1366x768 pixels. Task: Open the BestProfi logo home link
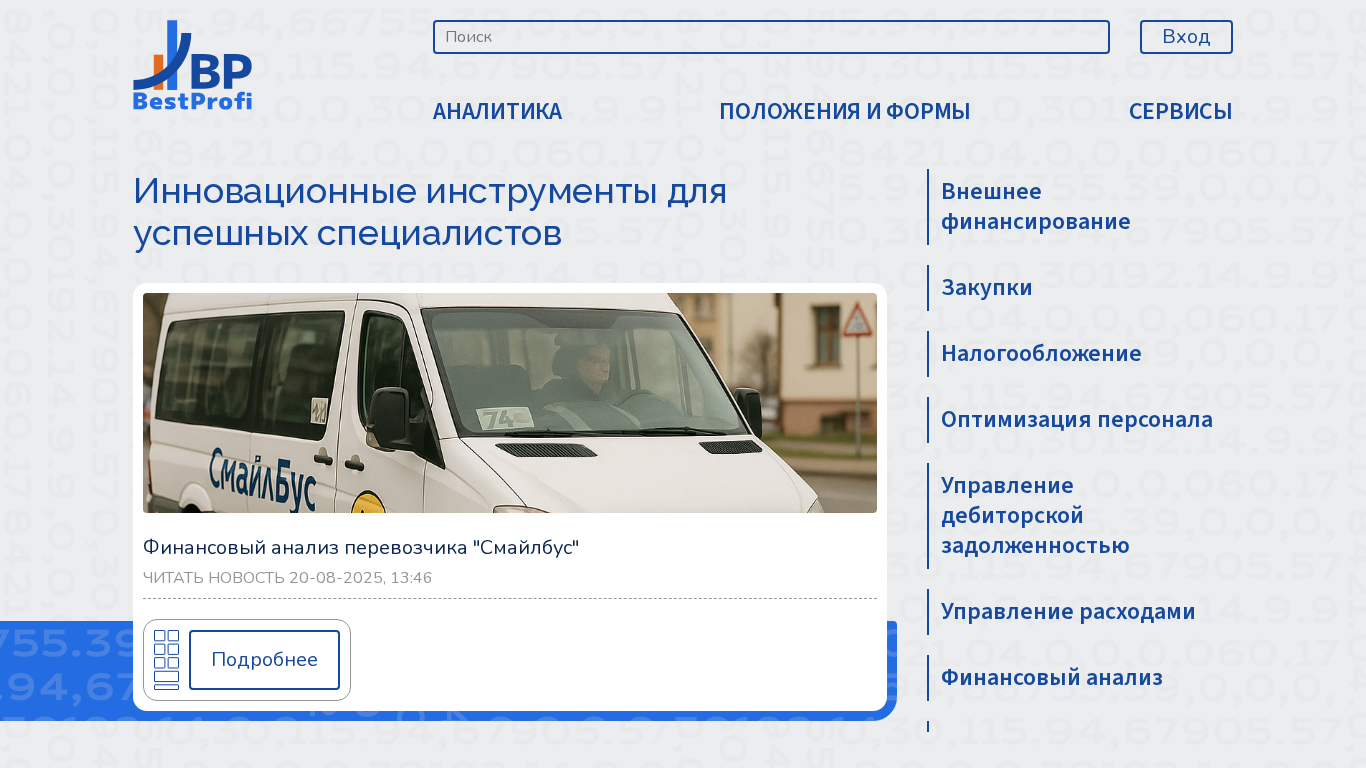pos(192,65)
